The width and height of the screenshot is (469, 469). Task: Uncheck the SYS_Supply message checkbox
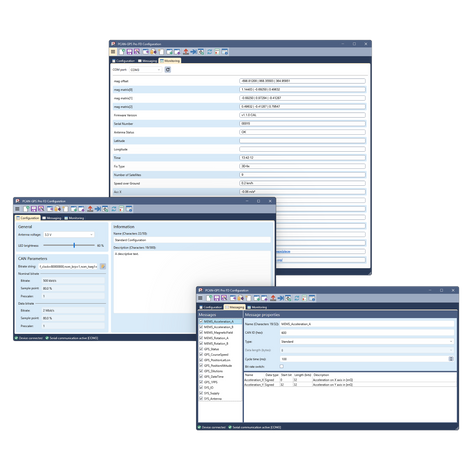coord(201,393)
